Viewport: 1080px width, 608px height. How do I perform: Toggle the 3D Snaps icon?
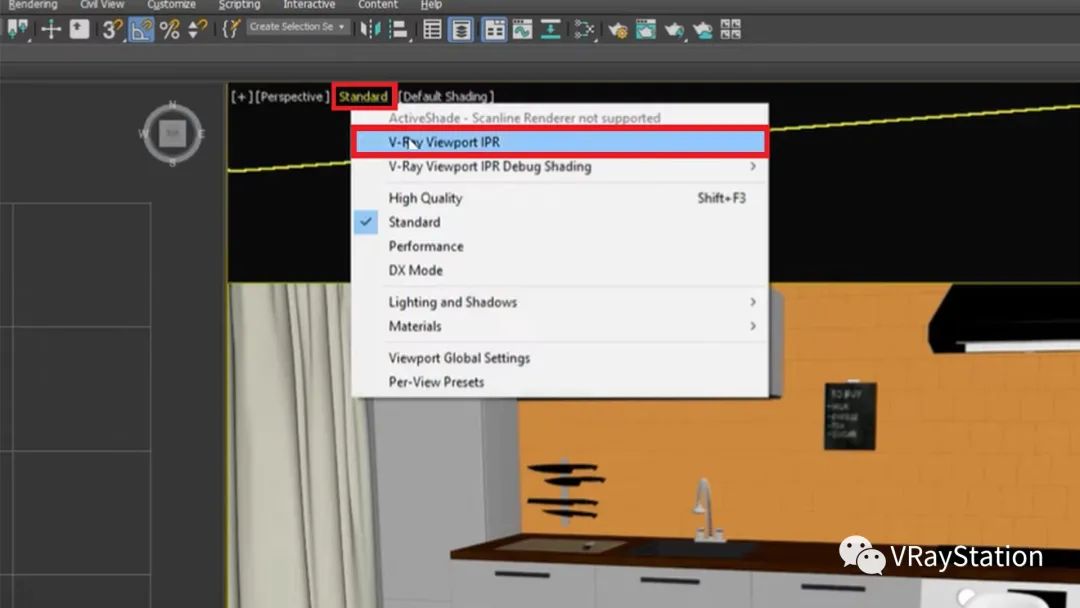tap(111, 29)
